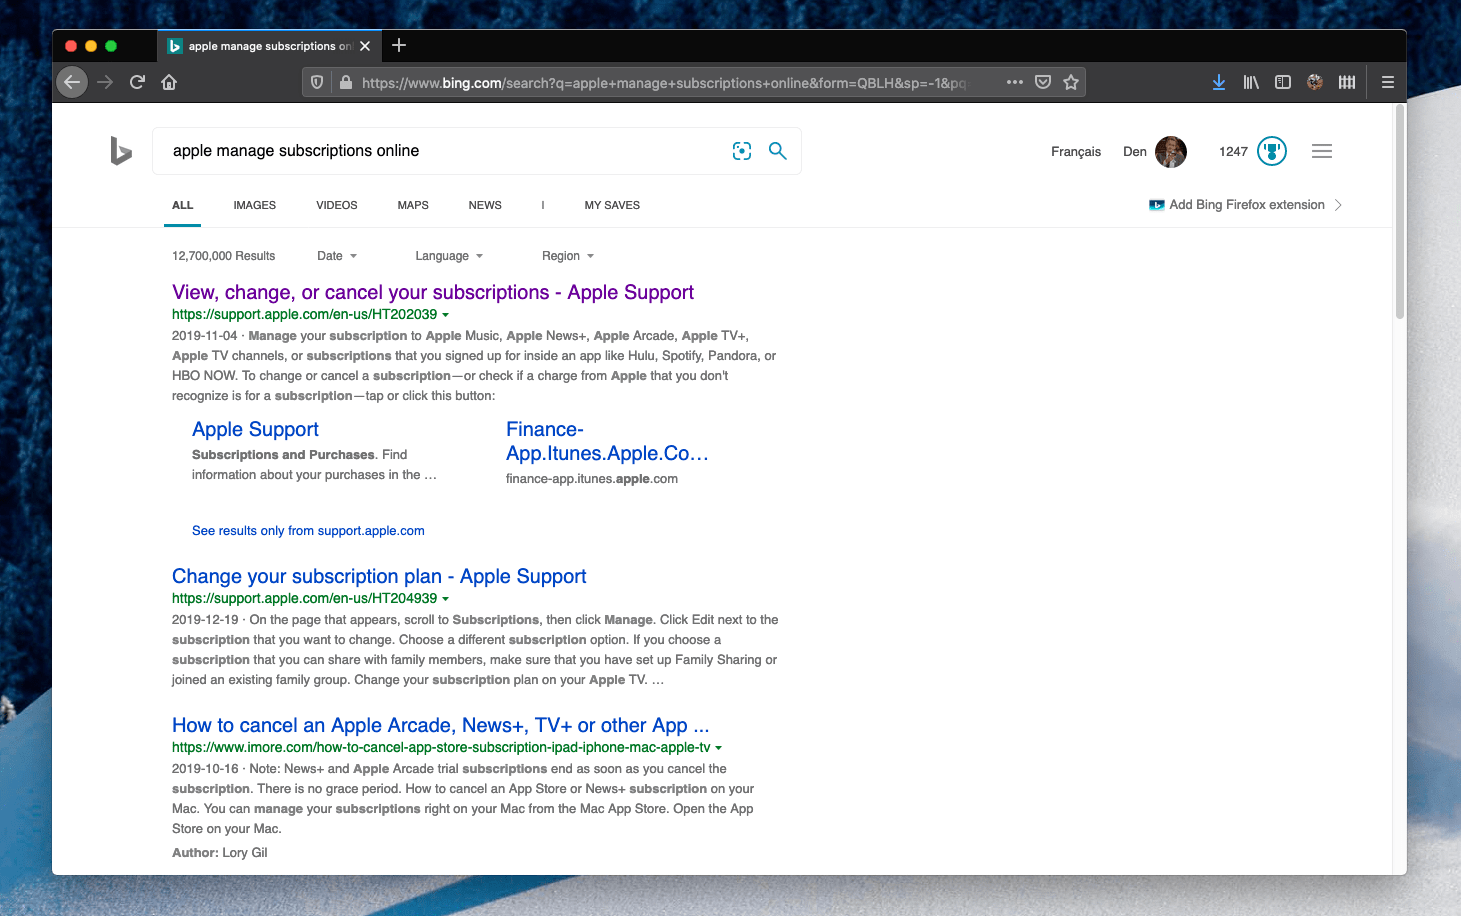Select the ALL search tab

coord(183,205)
